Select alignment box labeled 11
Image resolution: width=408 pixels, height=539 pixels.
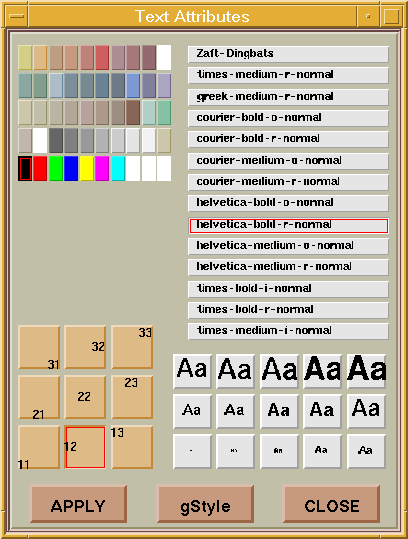[x=39, y=447]
